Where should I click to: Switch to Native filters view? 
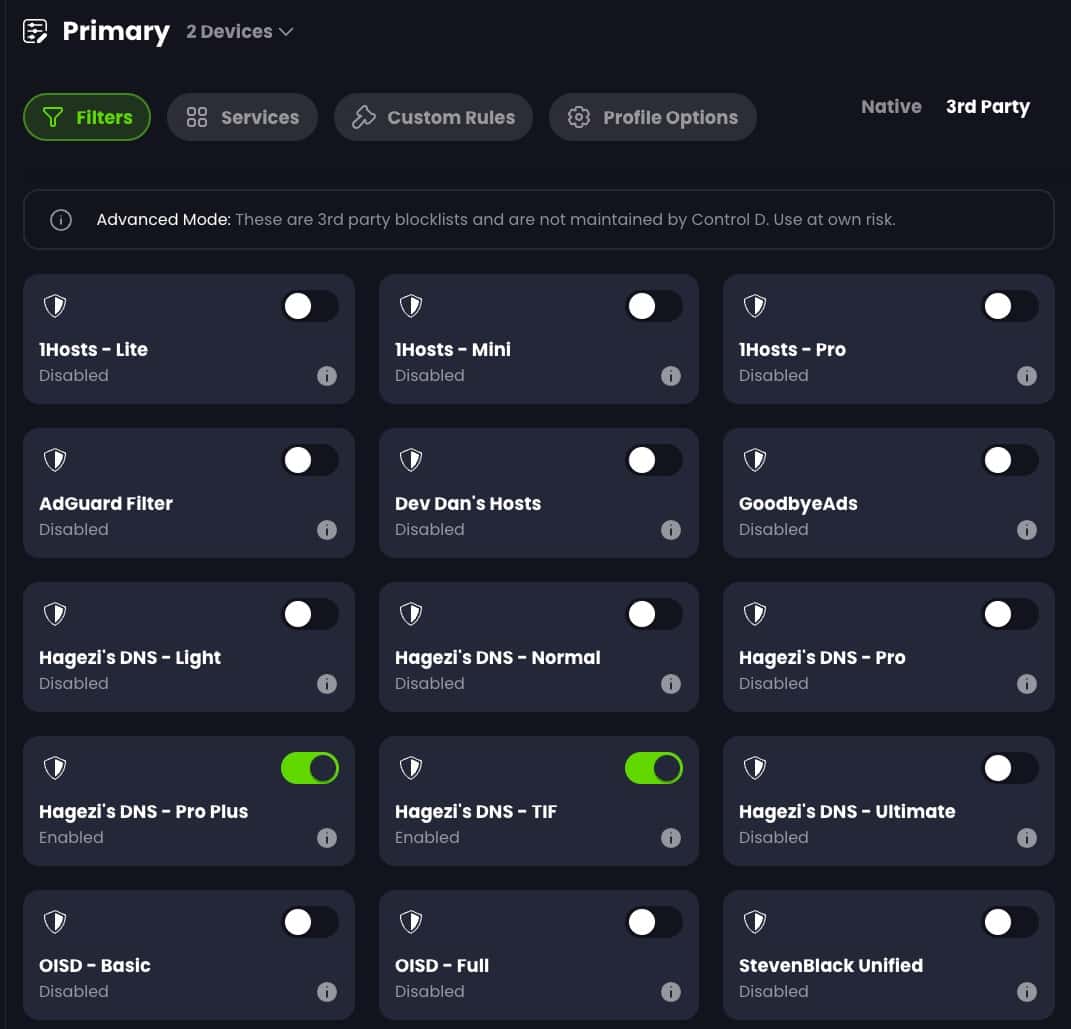tap(891, 107)
